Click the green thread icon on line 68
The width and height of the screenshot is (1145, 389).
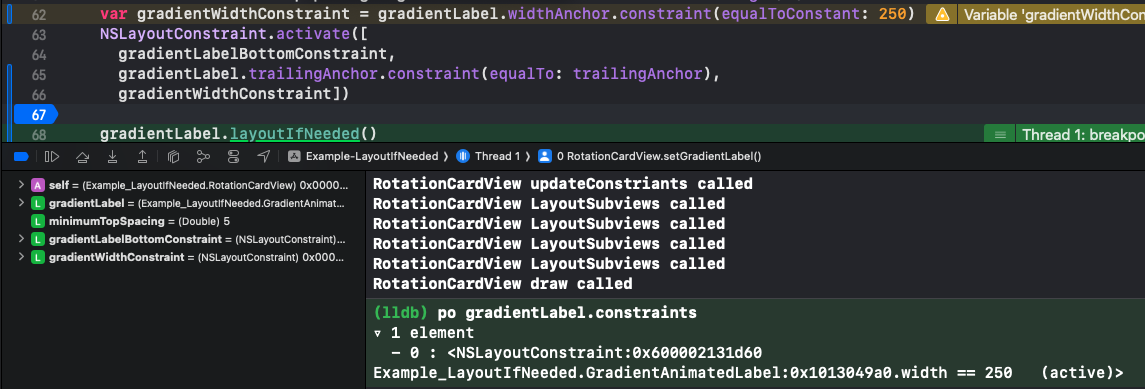1000,135
